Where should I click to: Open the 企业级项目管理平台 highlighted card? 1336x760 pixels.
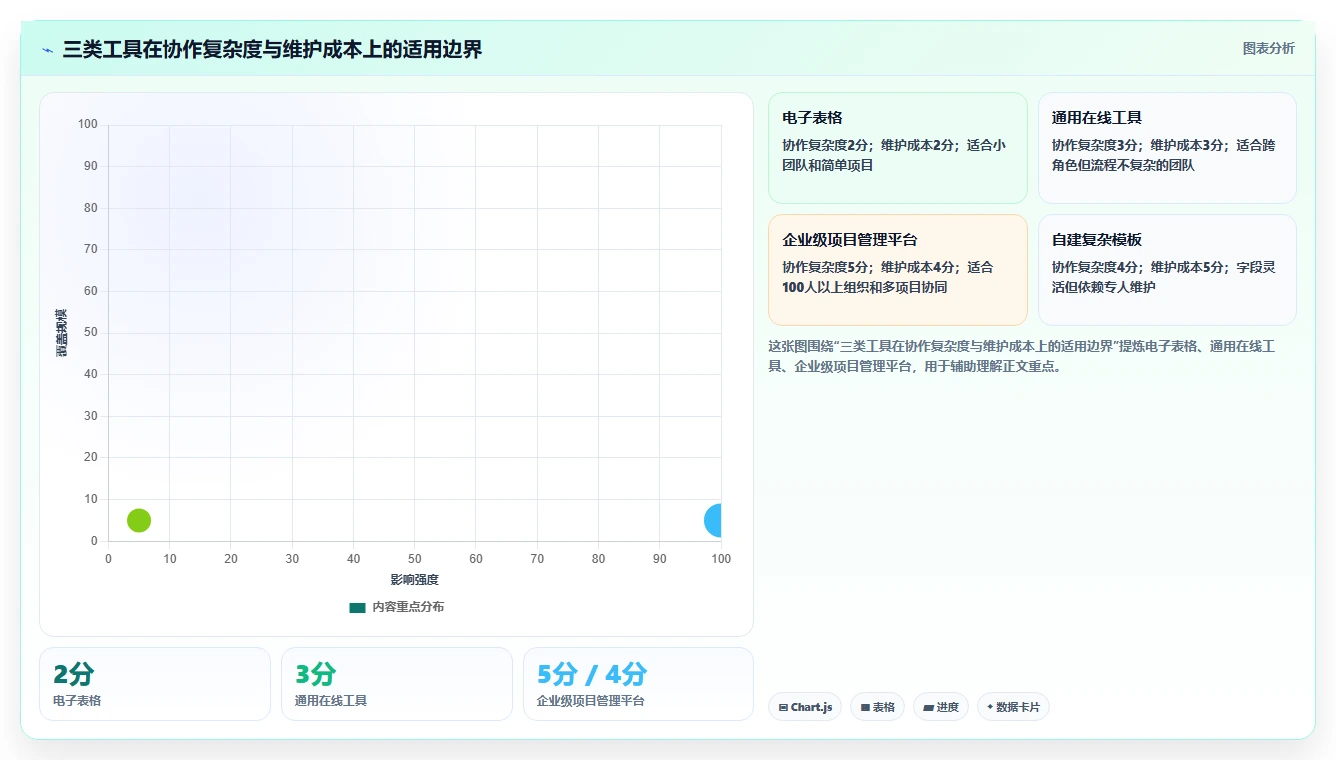coord(897,270)
